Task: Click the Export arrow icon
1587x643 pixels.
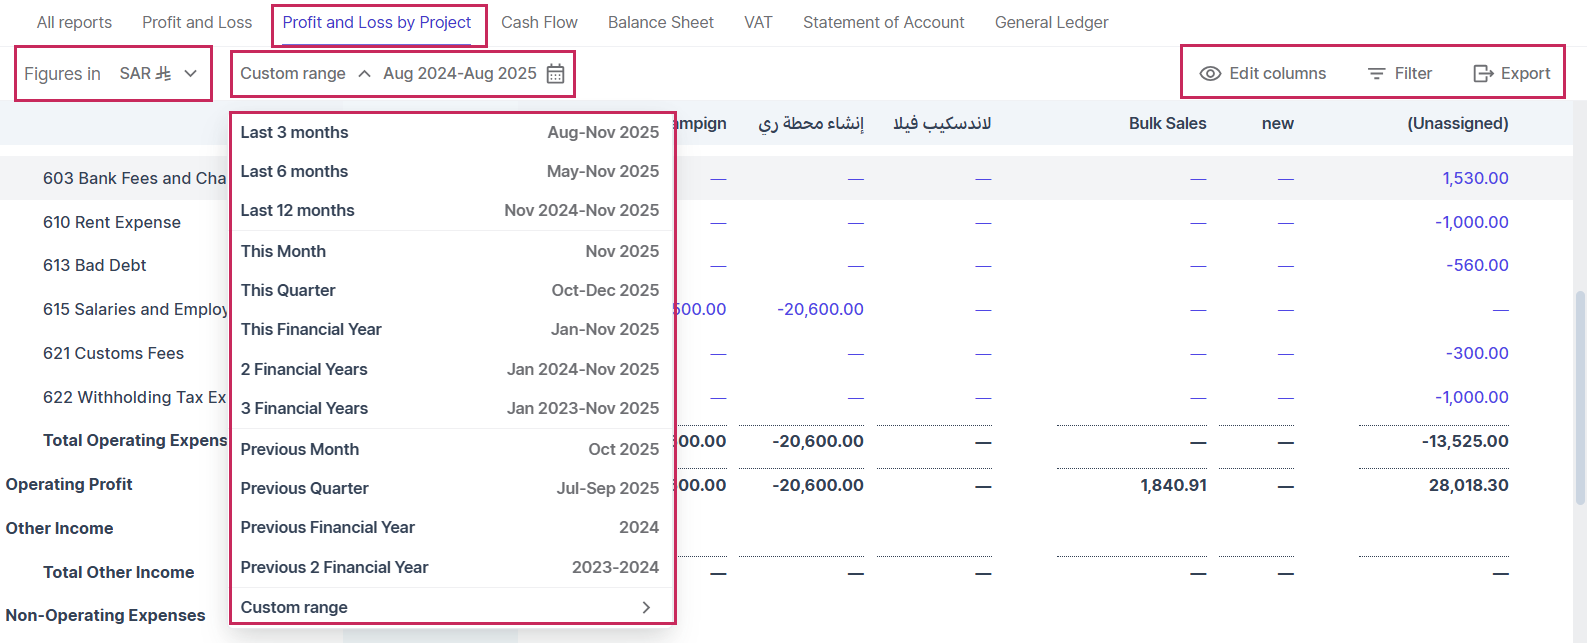Action: pos(1483,74)
